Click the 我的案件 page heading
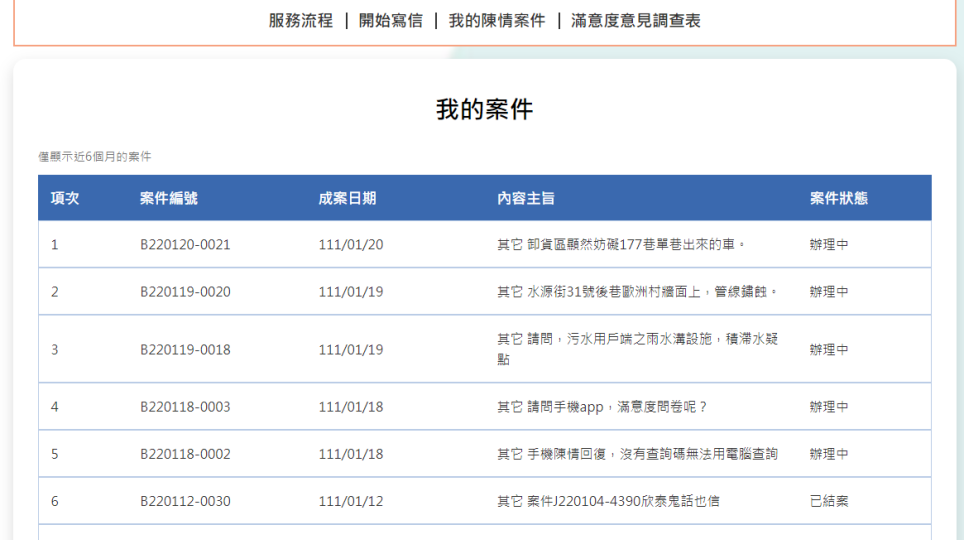964x540 pixels. coord(484,110)
